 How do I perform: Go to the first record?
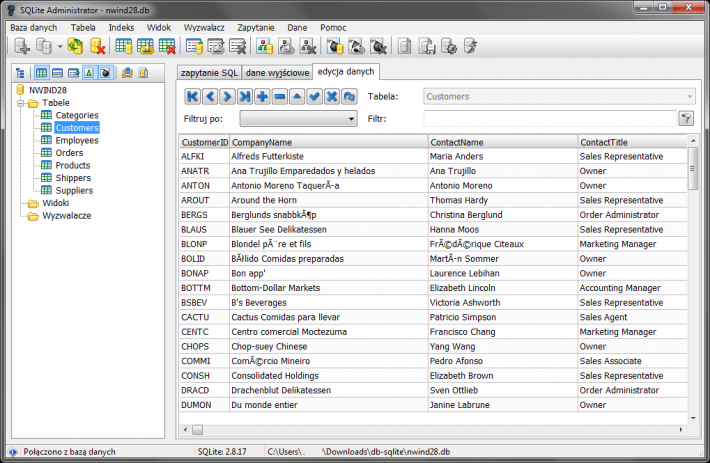click(192, 96)
